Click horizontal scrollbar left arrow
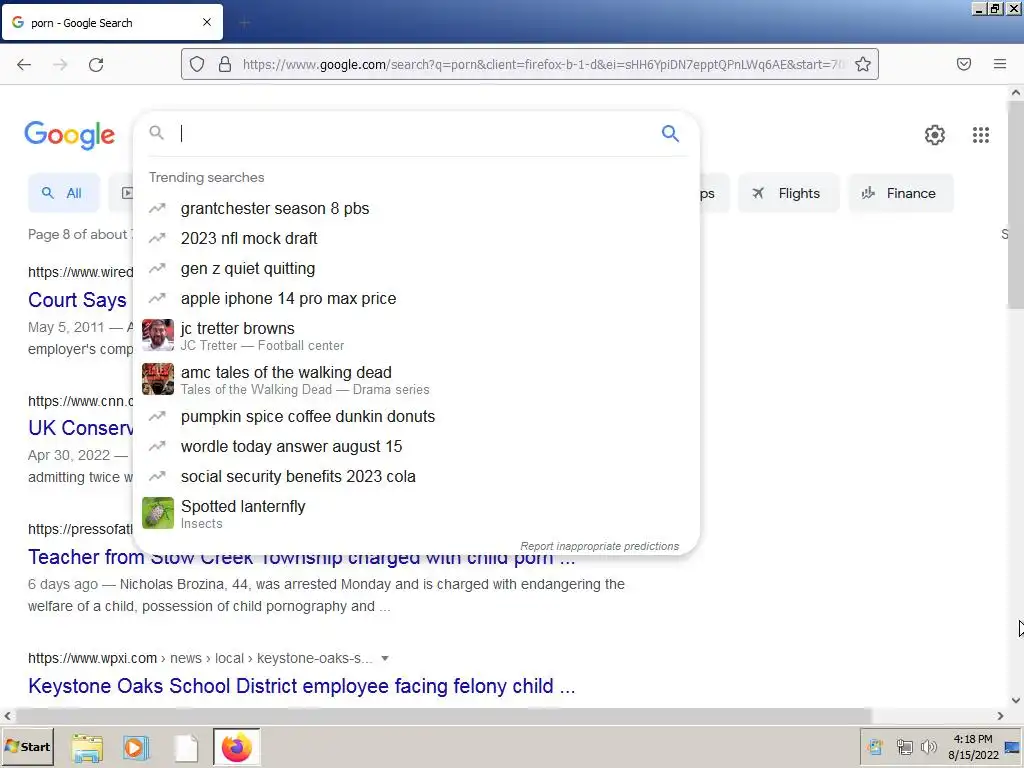 (8, 716)
